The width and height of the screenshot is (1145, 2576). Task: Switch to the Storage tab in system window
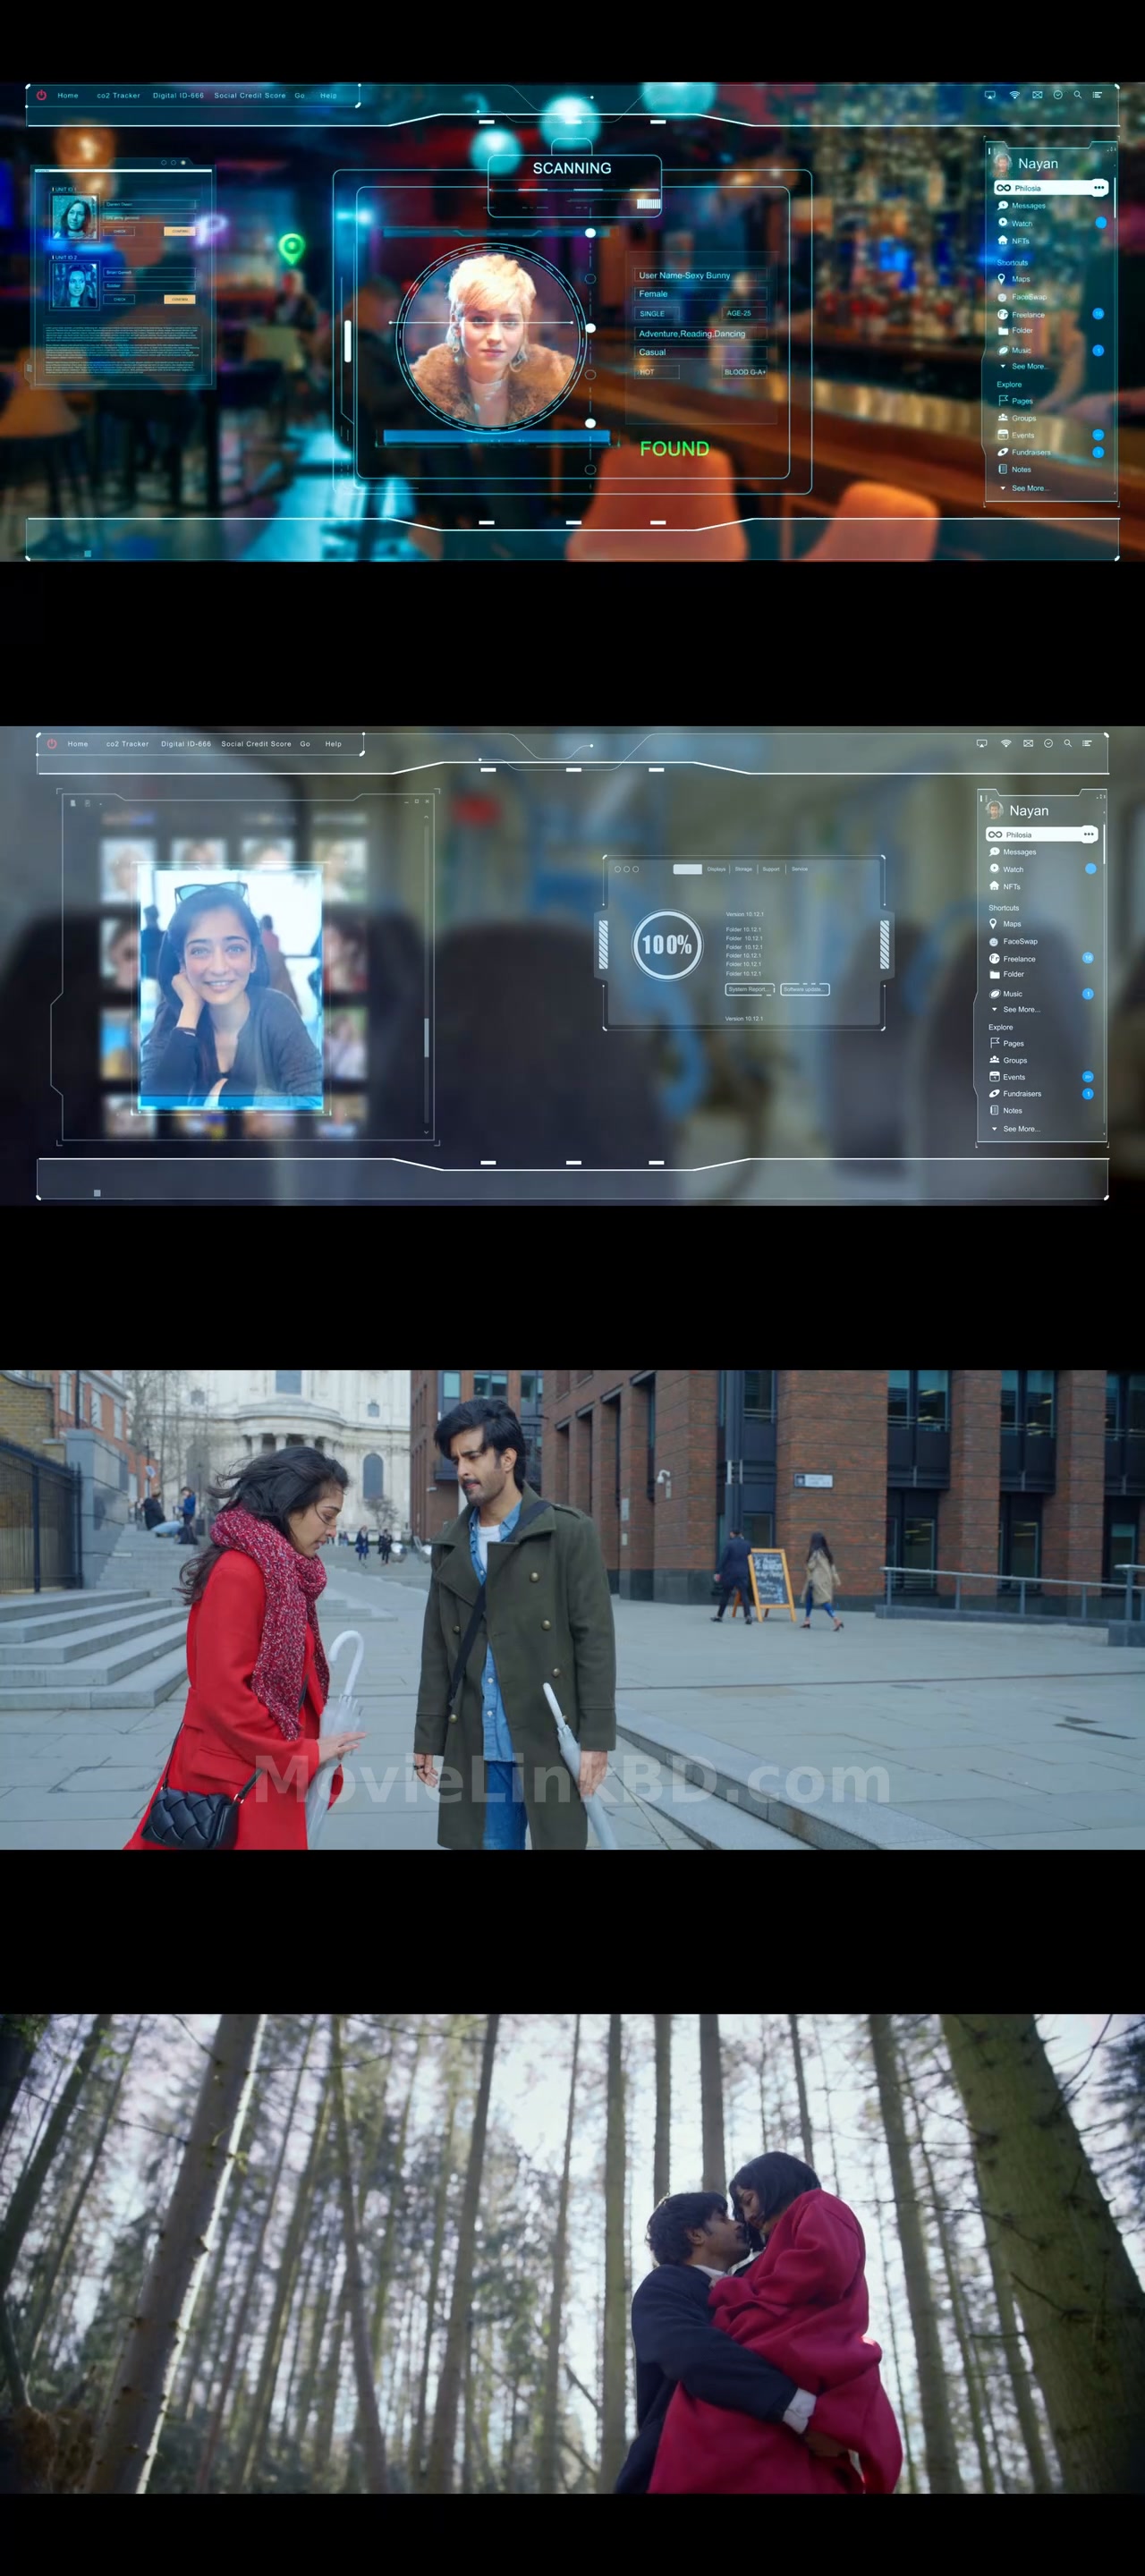743,869
